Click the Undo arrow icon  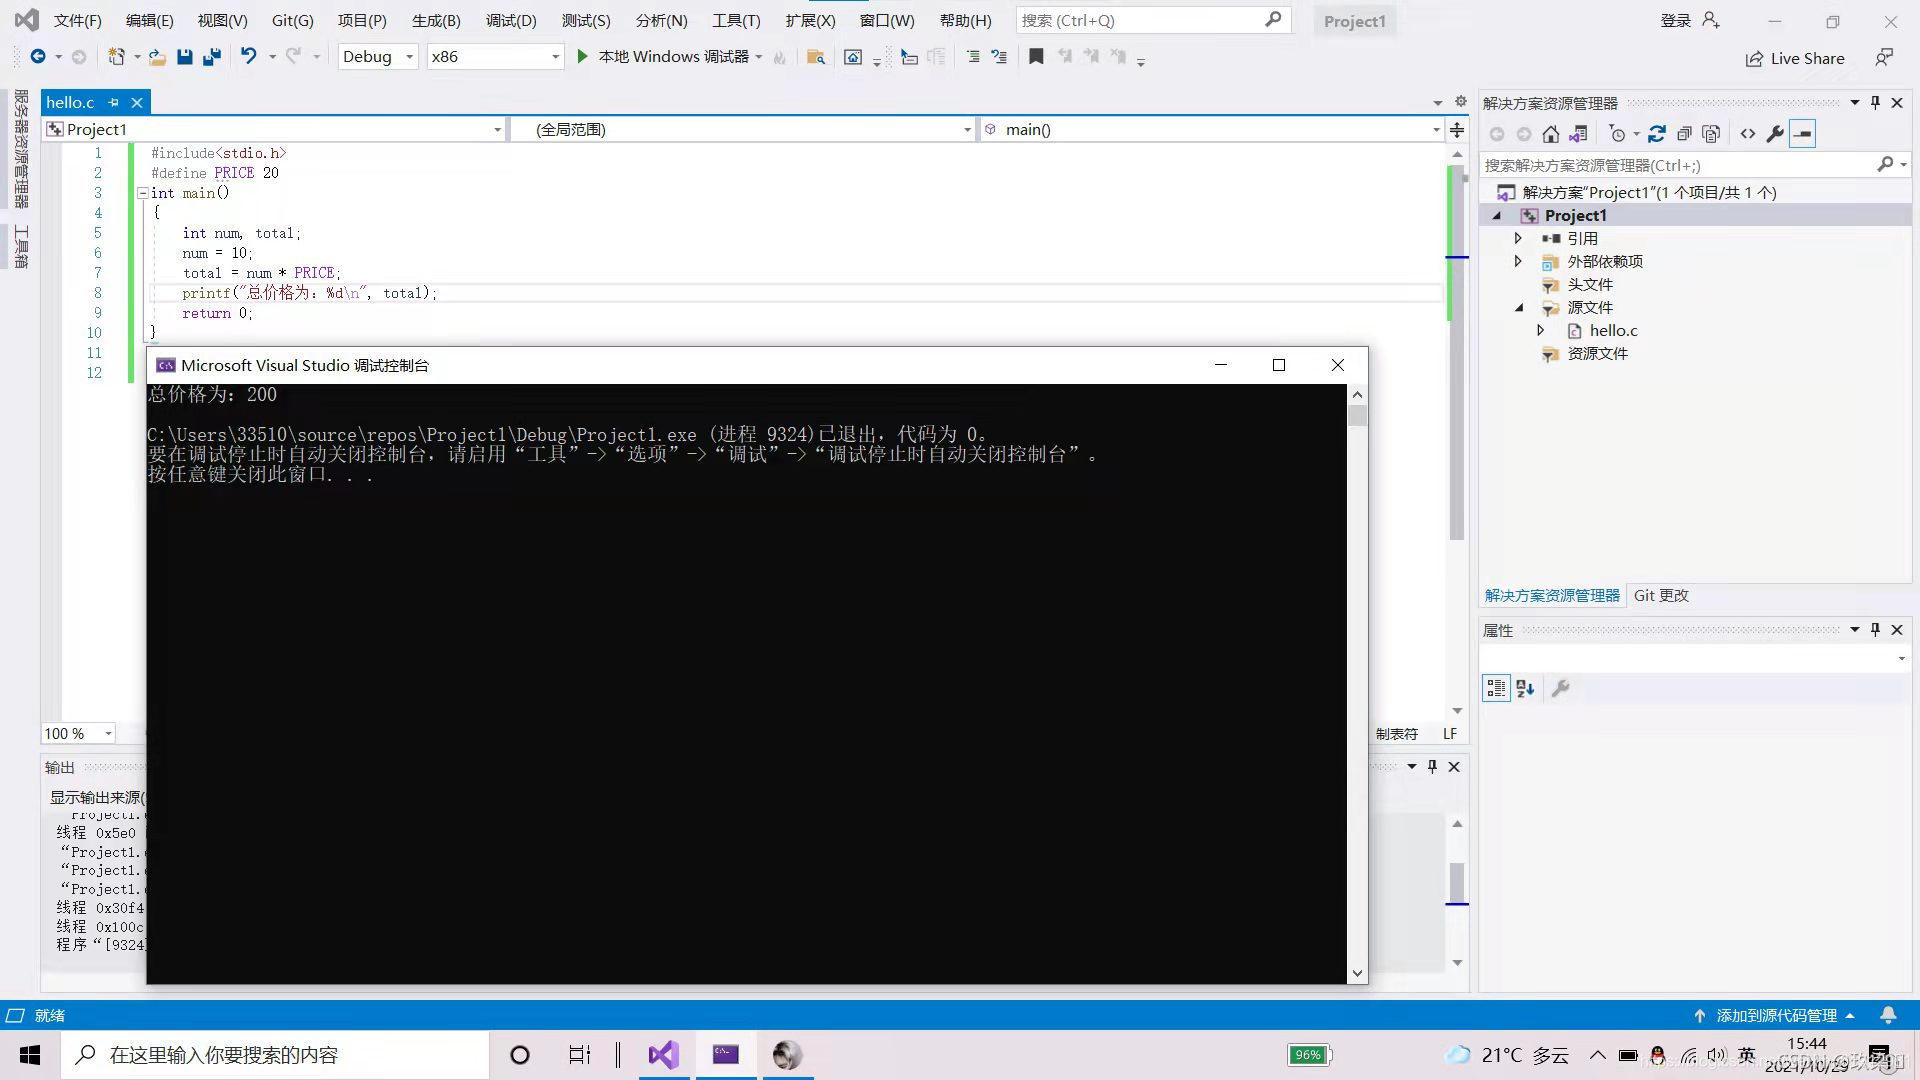point(248,57)
